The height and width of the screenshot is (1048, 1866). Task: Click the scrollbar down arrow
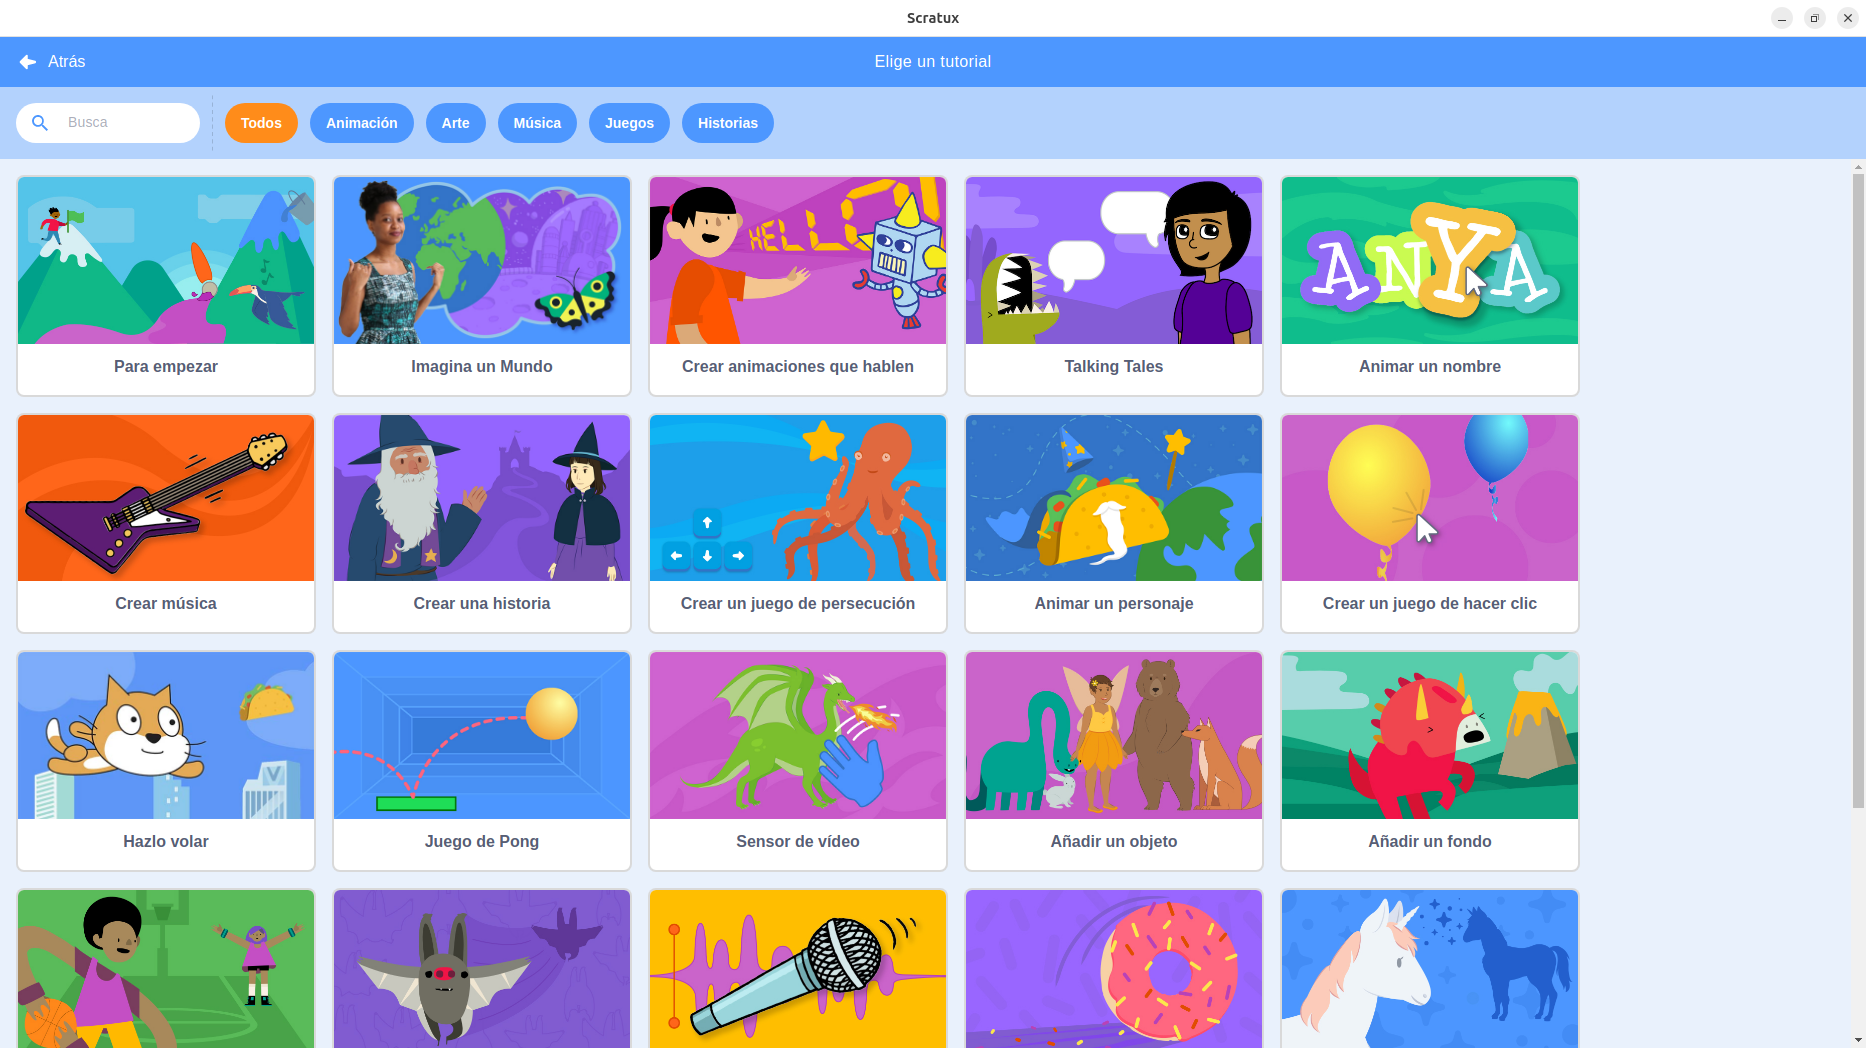(1858, 1040)
